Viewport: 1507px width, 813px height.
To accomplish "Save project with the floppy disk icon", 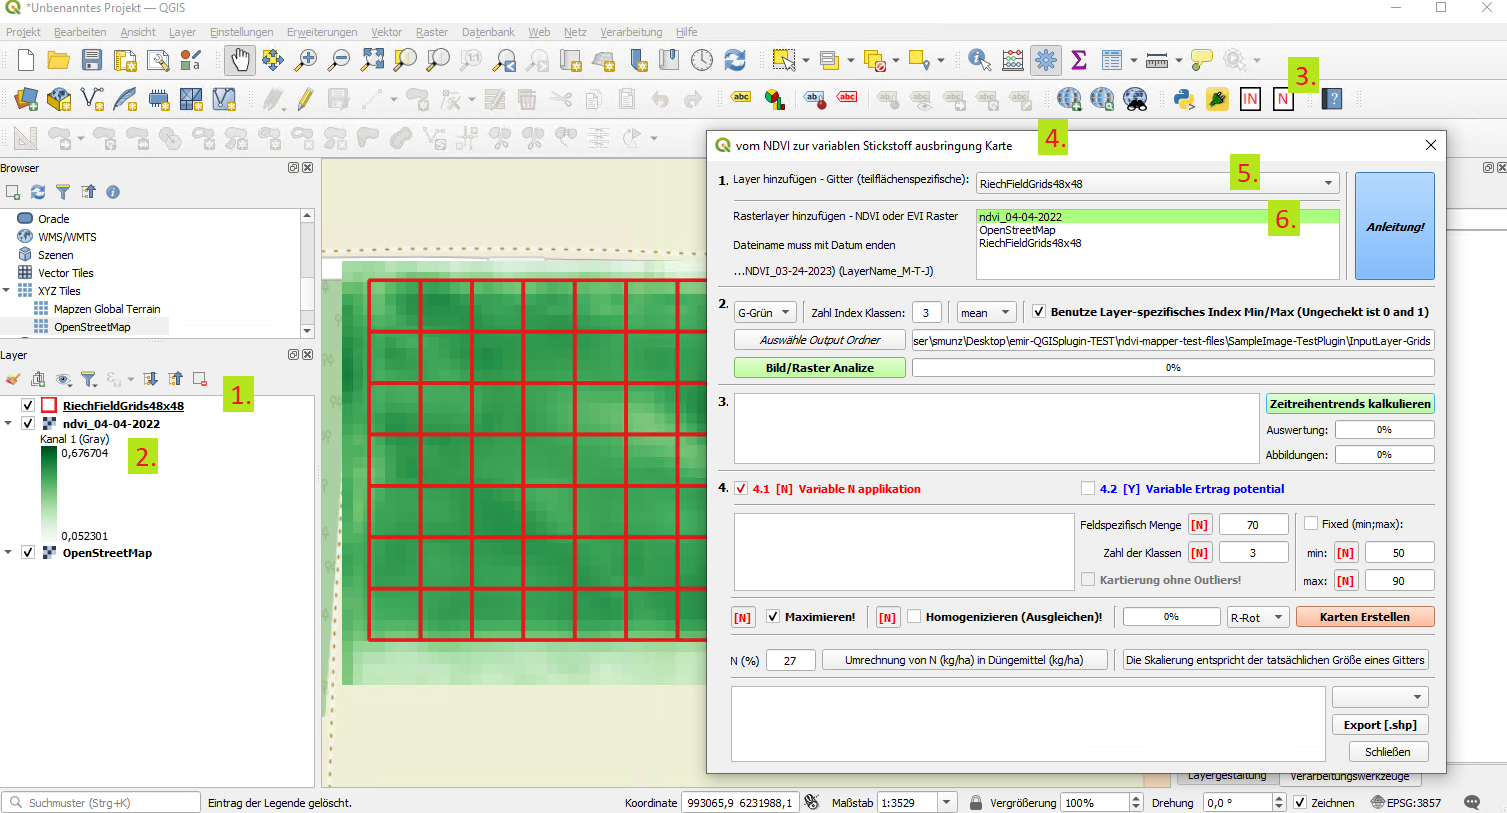I will coord(92,60).
